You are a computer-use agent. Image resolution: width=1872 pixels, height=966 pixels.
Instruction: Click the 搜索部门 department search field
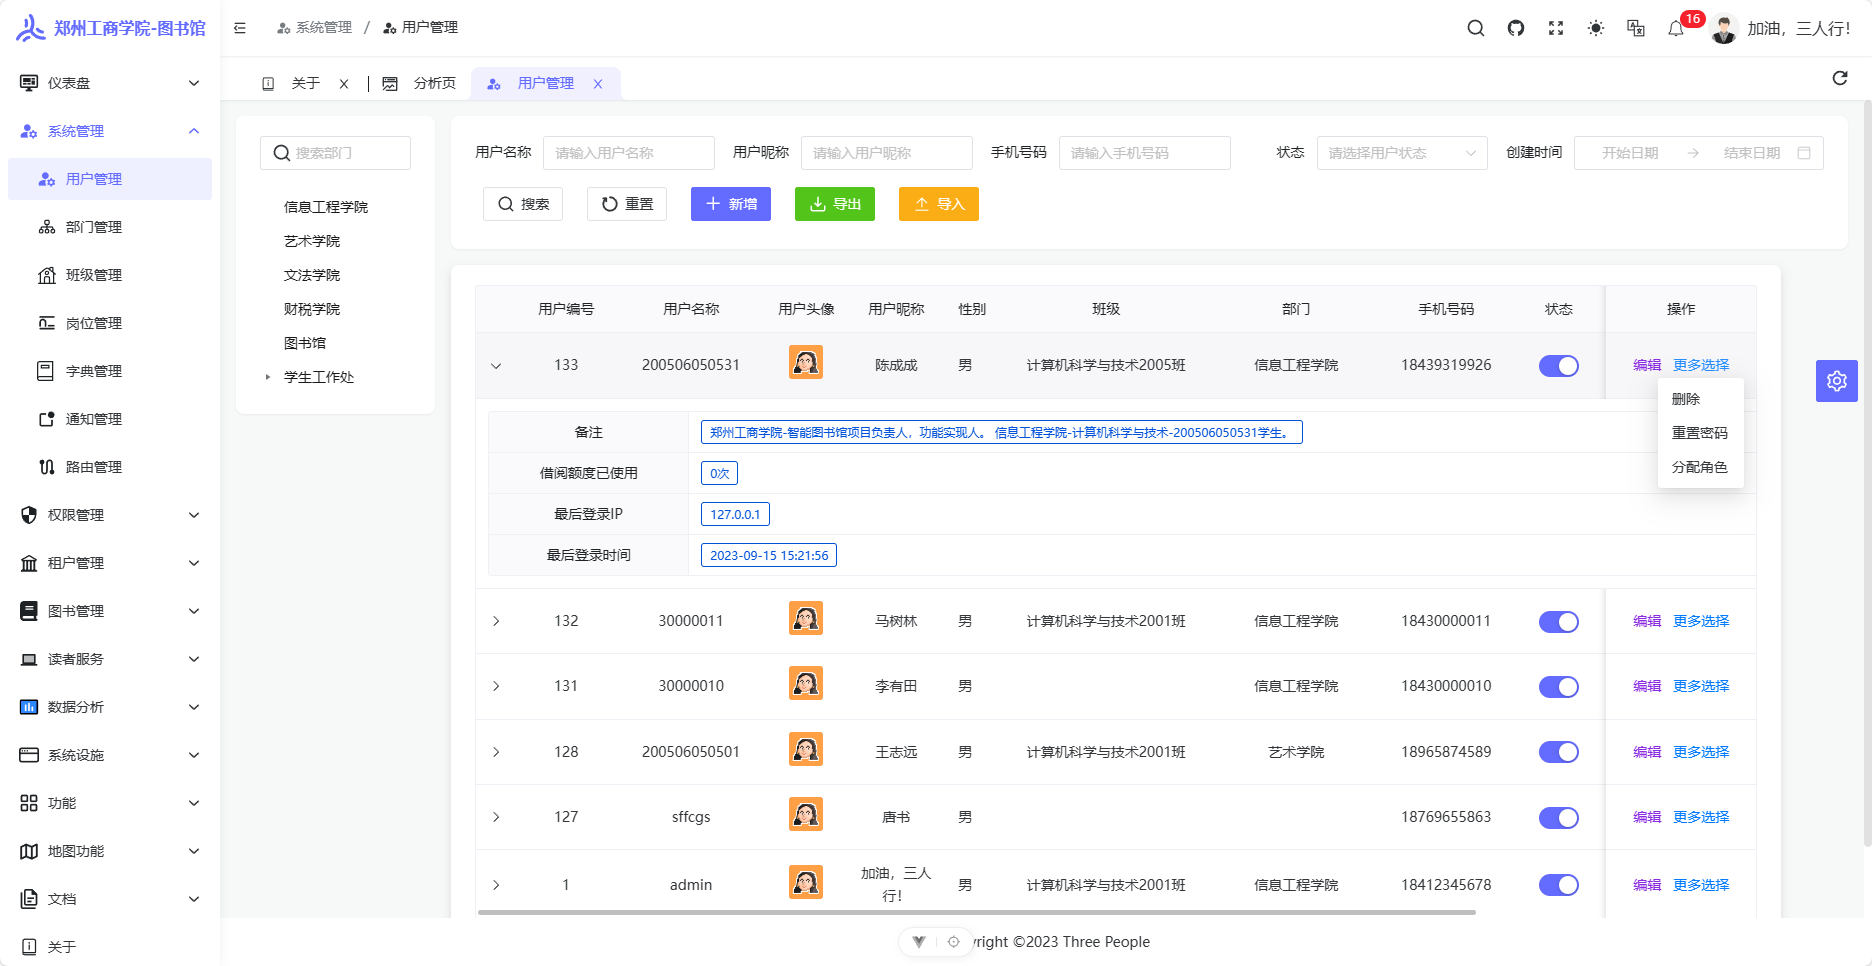[x=336, y=153]
